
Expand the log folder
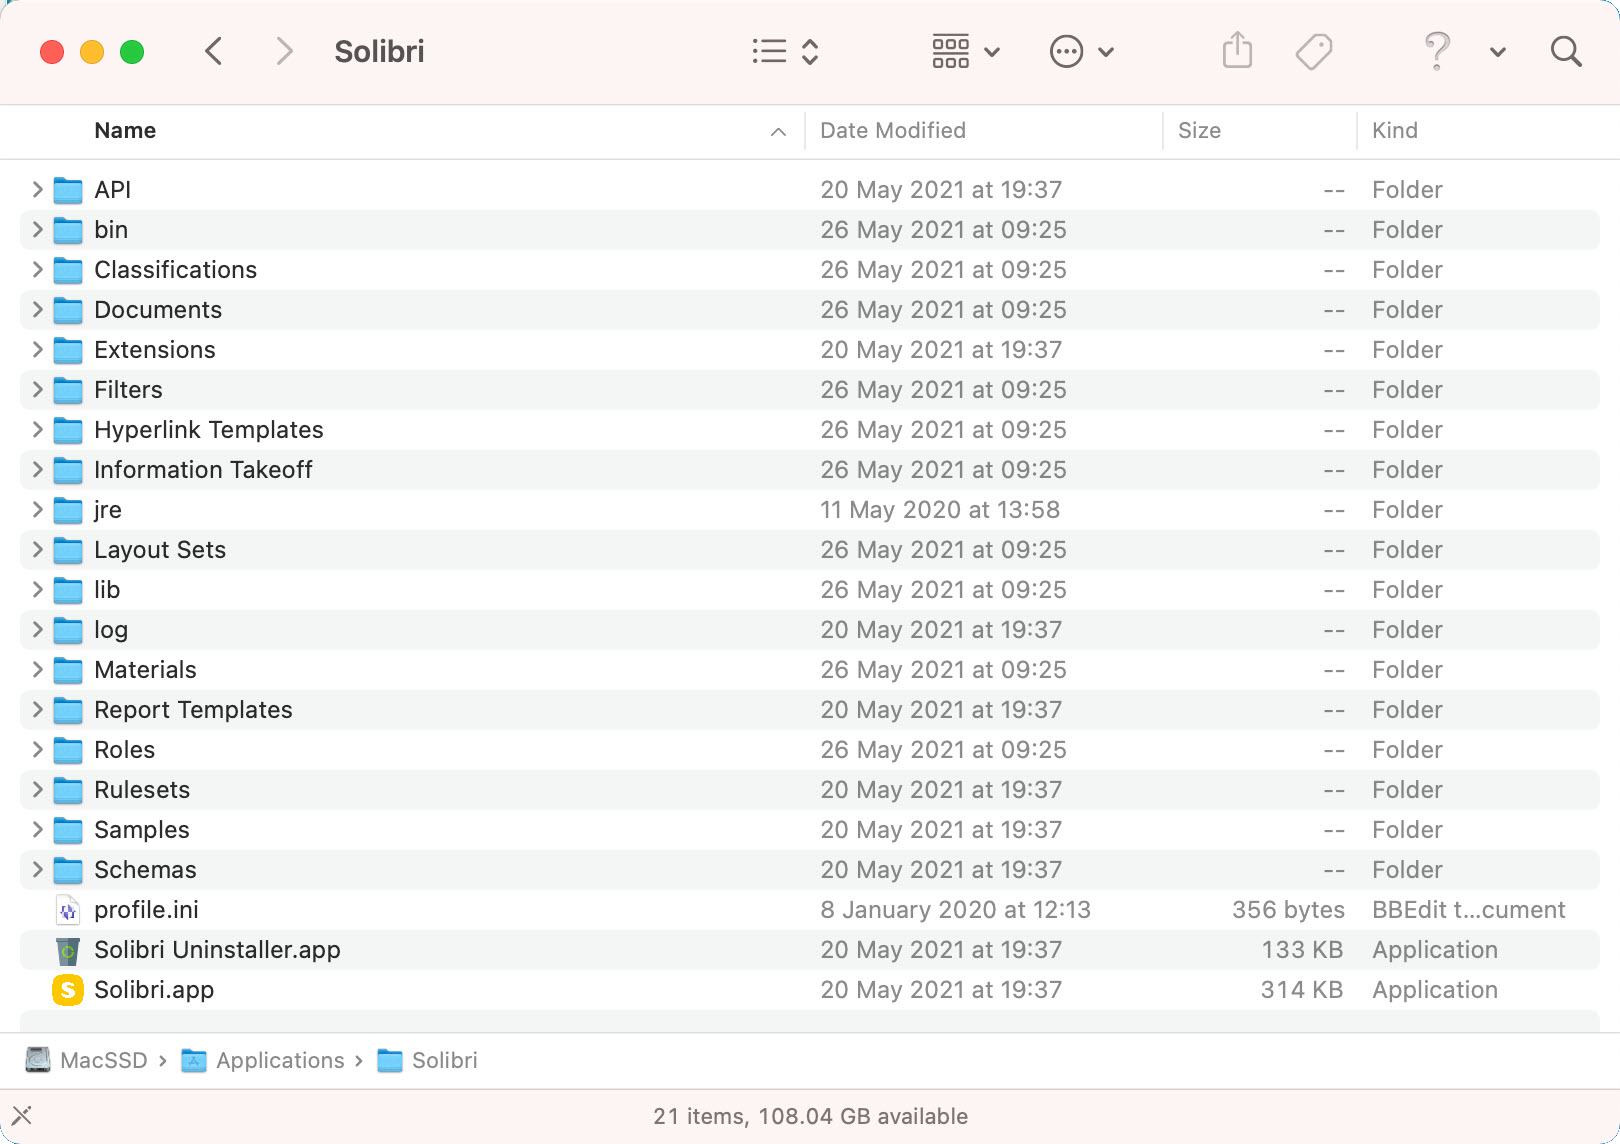click(x=37, y=629)
